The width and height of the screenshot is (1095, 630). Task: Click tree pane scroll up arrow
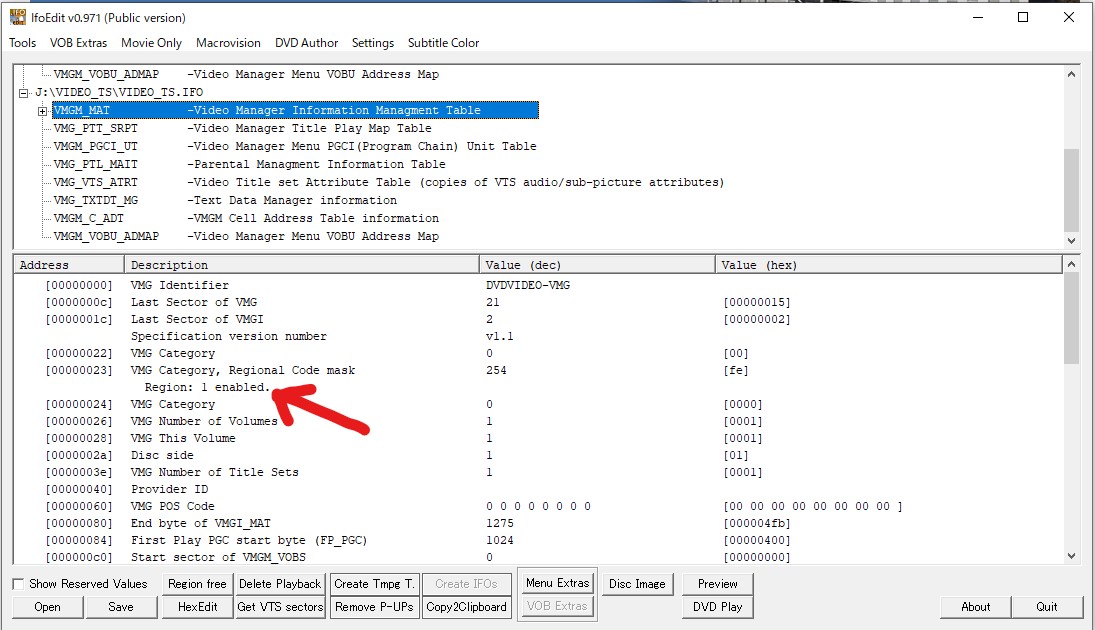[1071, 74]
